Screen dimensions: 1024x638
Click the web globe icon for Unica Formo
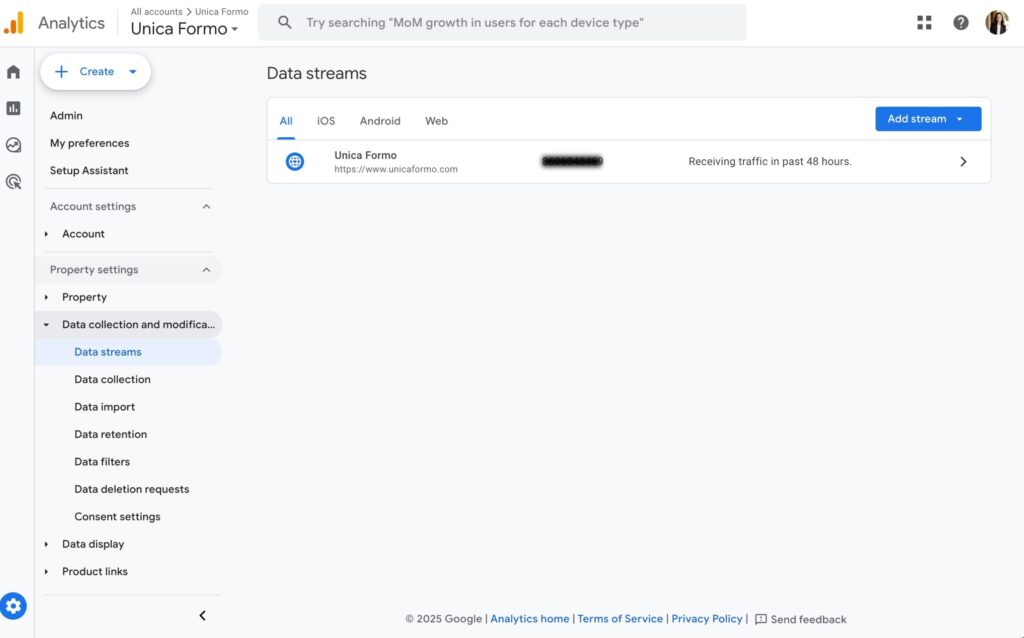pyautogui.click(x=295, y=161)
